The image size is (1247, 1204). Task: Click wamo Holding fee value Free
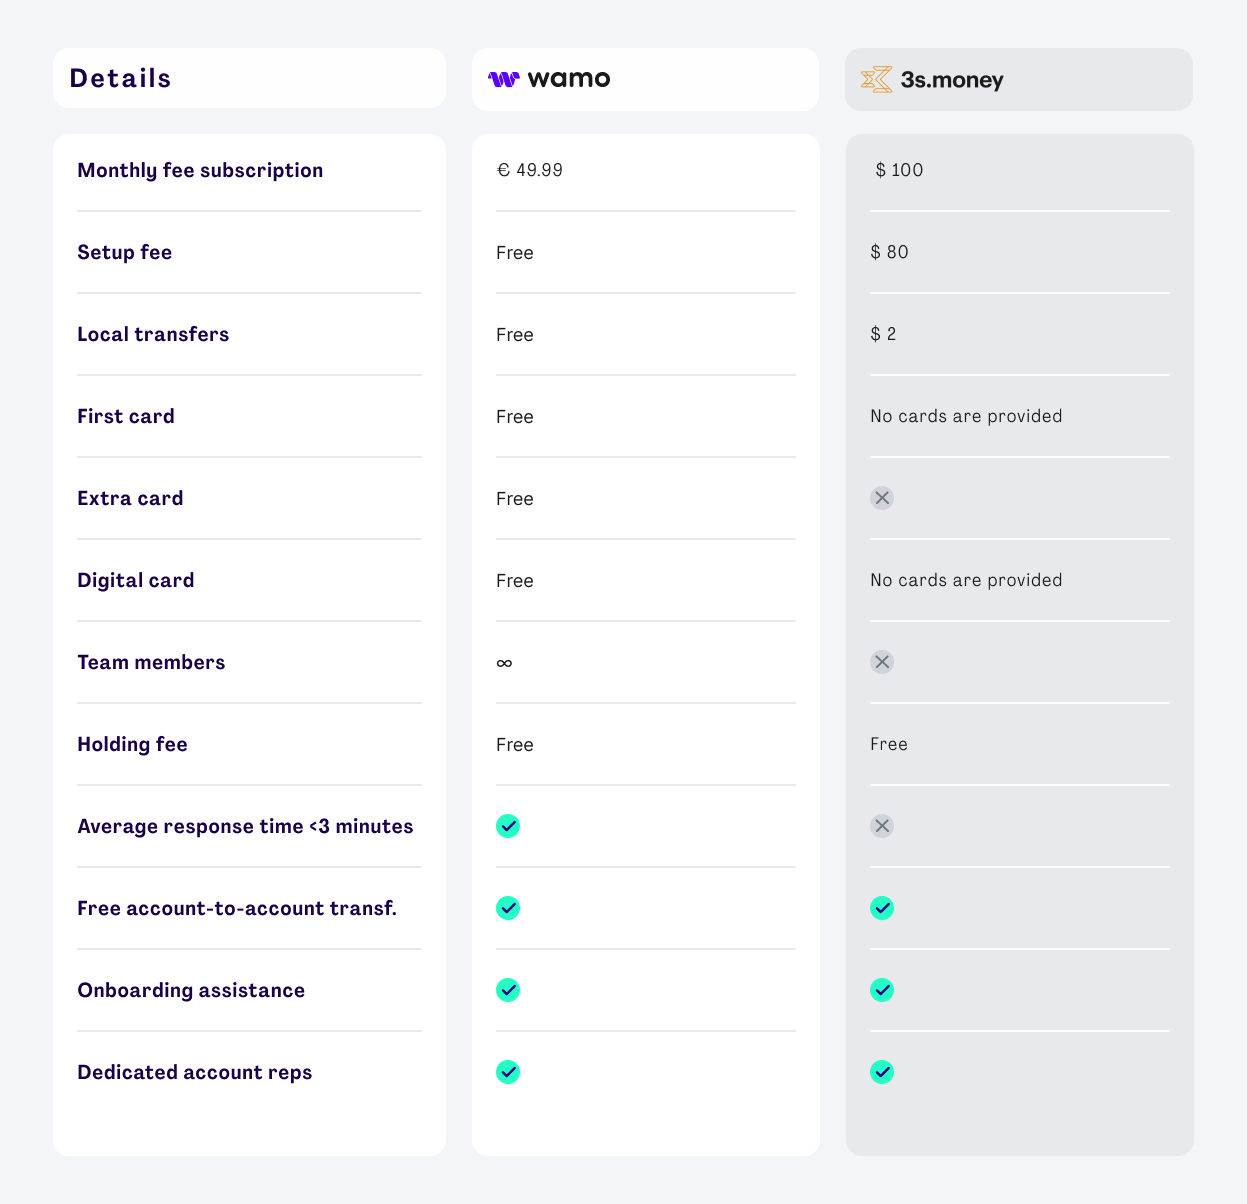click(515, 745)
